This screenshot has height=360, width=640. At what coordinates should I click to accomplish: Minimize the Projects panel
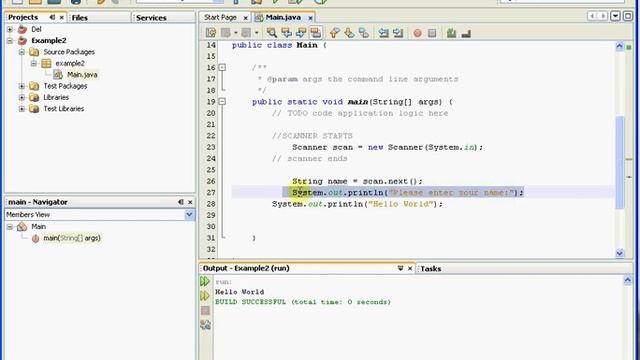pyautogui.click(x=52, y=17)
